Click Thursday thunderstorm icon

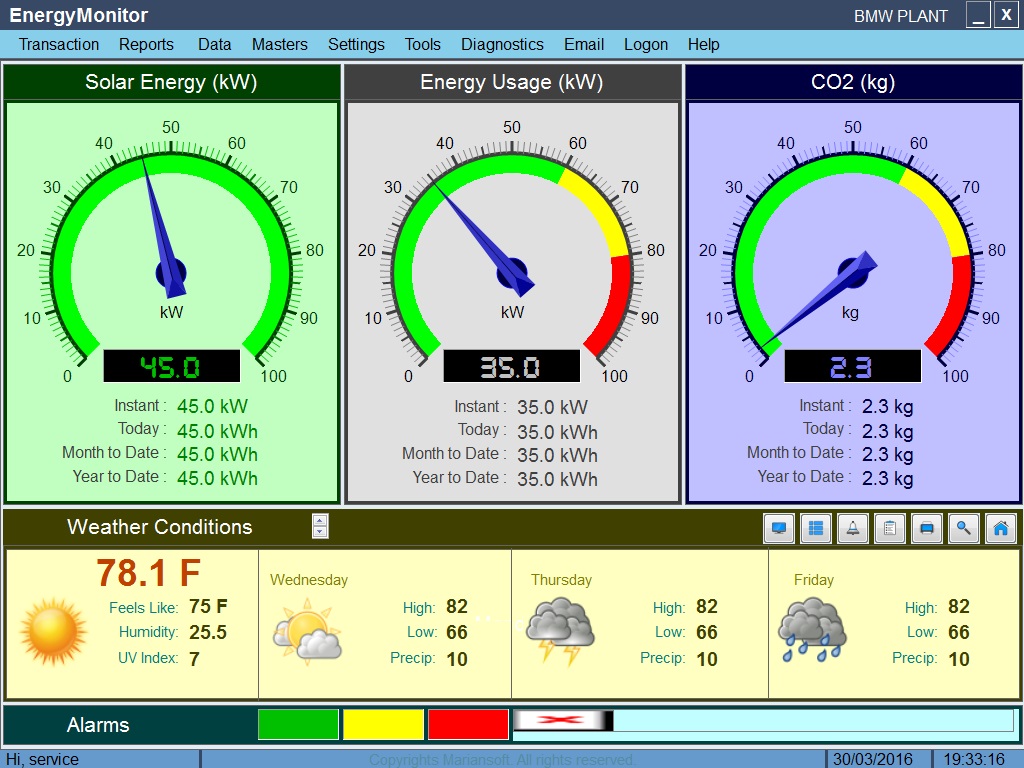pos(560,632)
